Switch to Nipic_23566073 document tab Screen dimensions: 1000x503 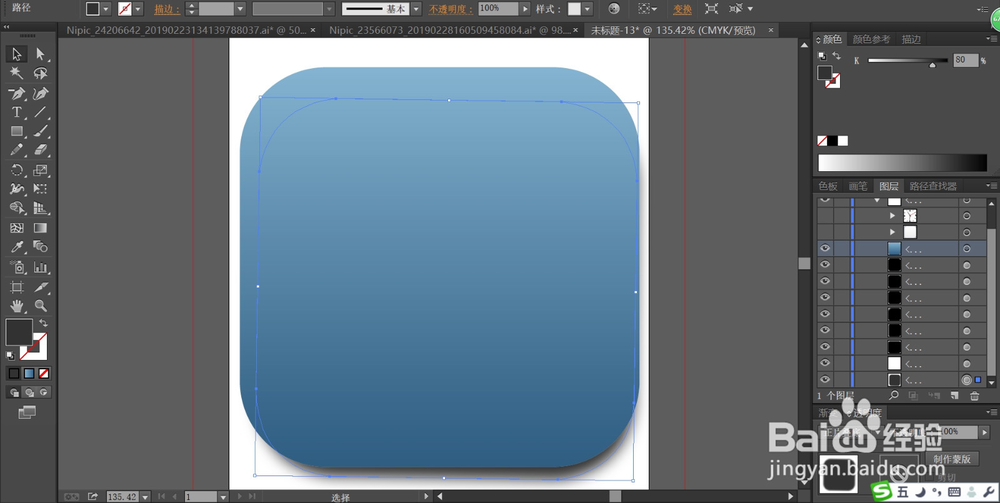click(451, 30)
